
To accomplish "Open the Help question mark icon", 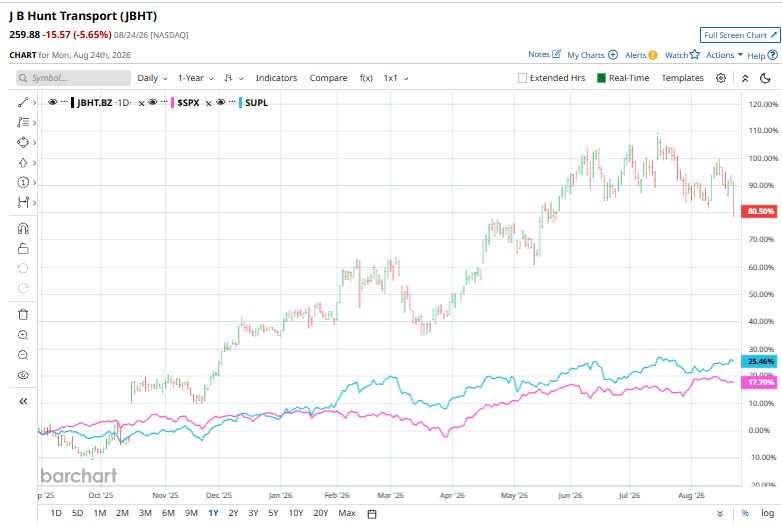I will (x=773, y=55).
